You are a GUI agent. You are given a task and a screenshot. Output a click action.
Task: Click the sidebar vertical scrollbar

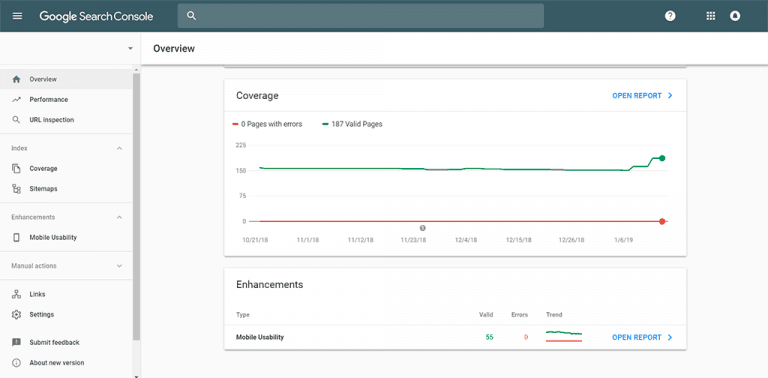pyautogui.click(x=137, y=206)
